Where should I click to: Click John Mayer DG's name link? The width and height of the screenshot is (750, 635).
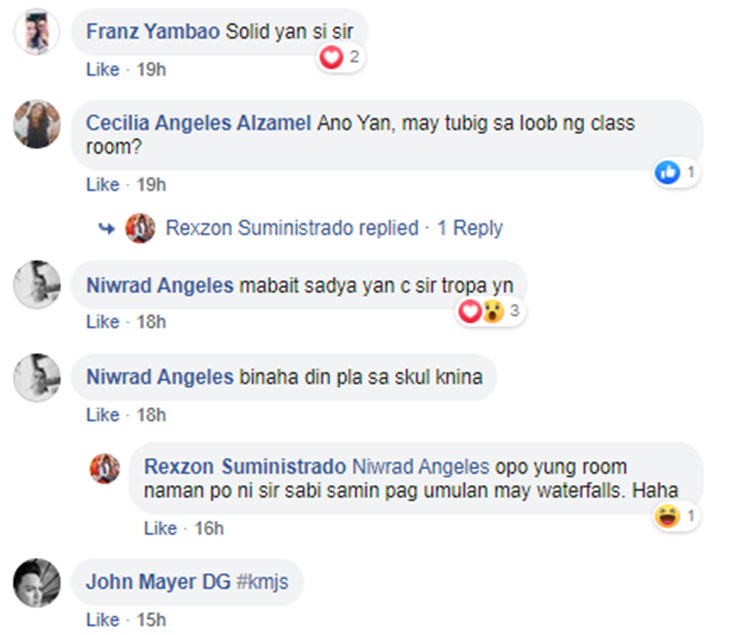point(158,581)
